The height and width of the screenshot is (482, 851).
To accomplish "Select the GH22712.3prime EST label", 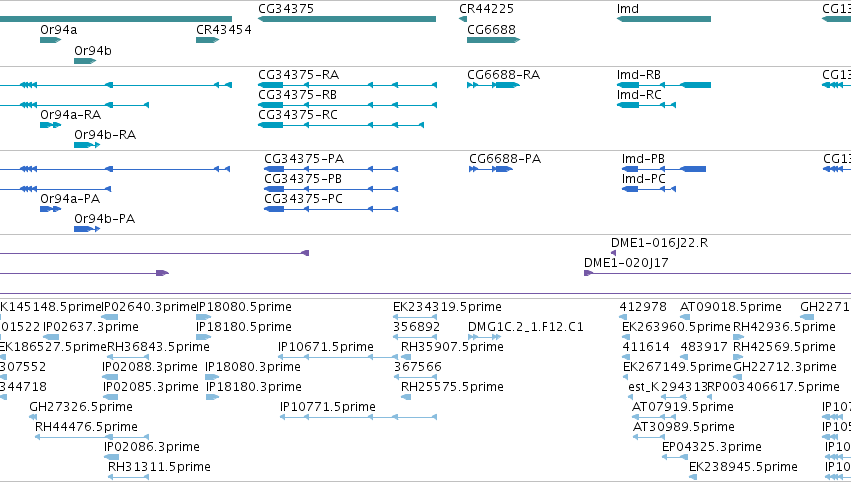I will (x=785, y=367).
